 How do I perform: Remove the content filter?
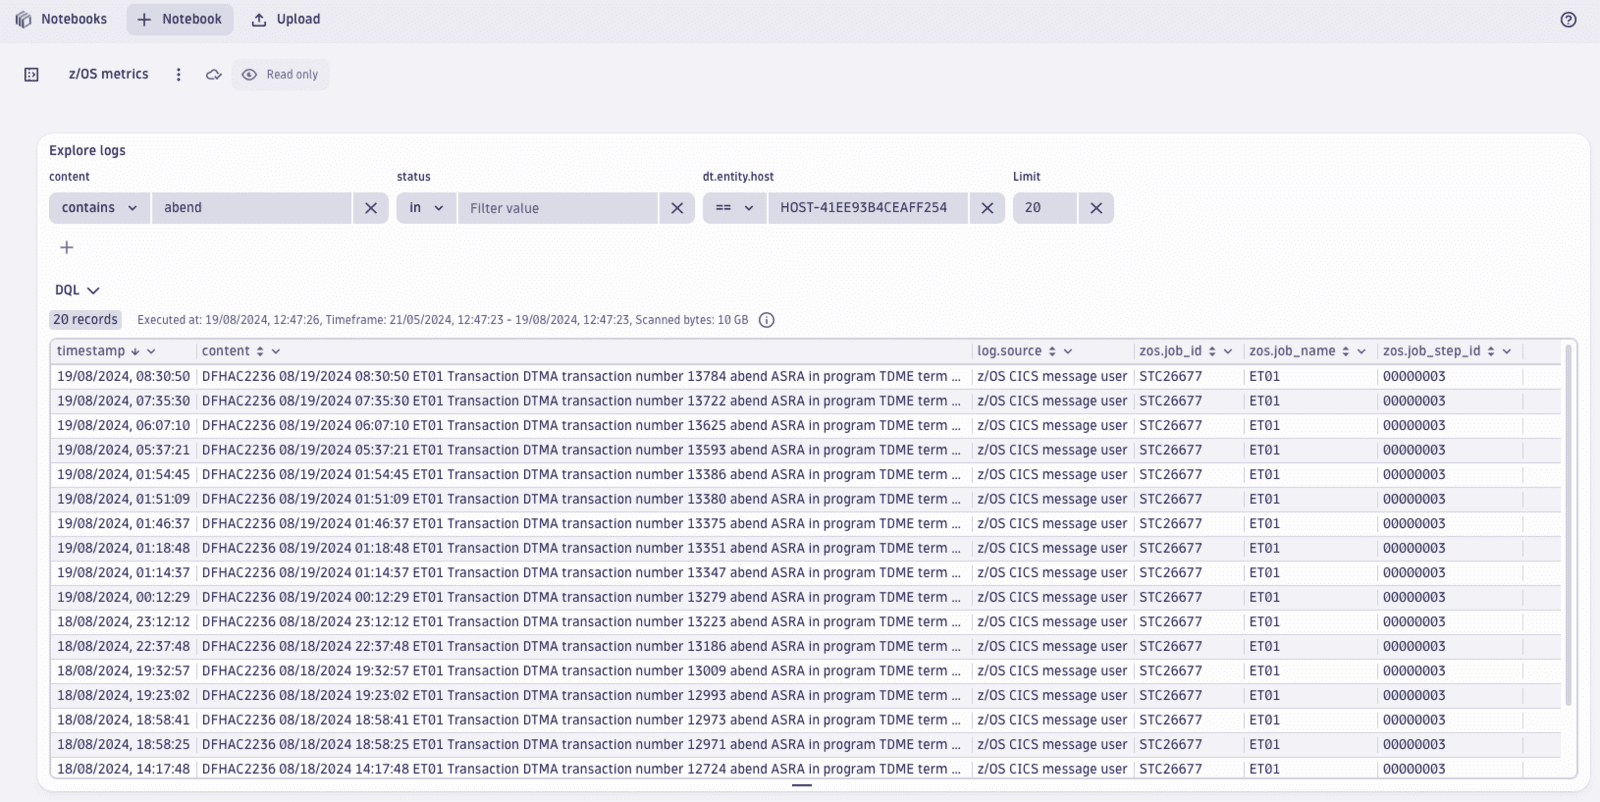coord(371,207)
